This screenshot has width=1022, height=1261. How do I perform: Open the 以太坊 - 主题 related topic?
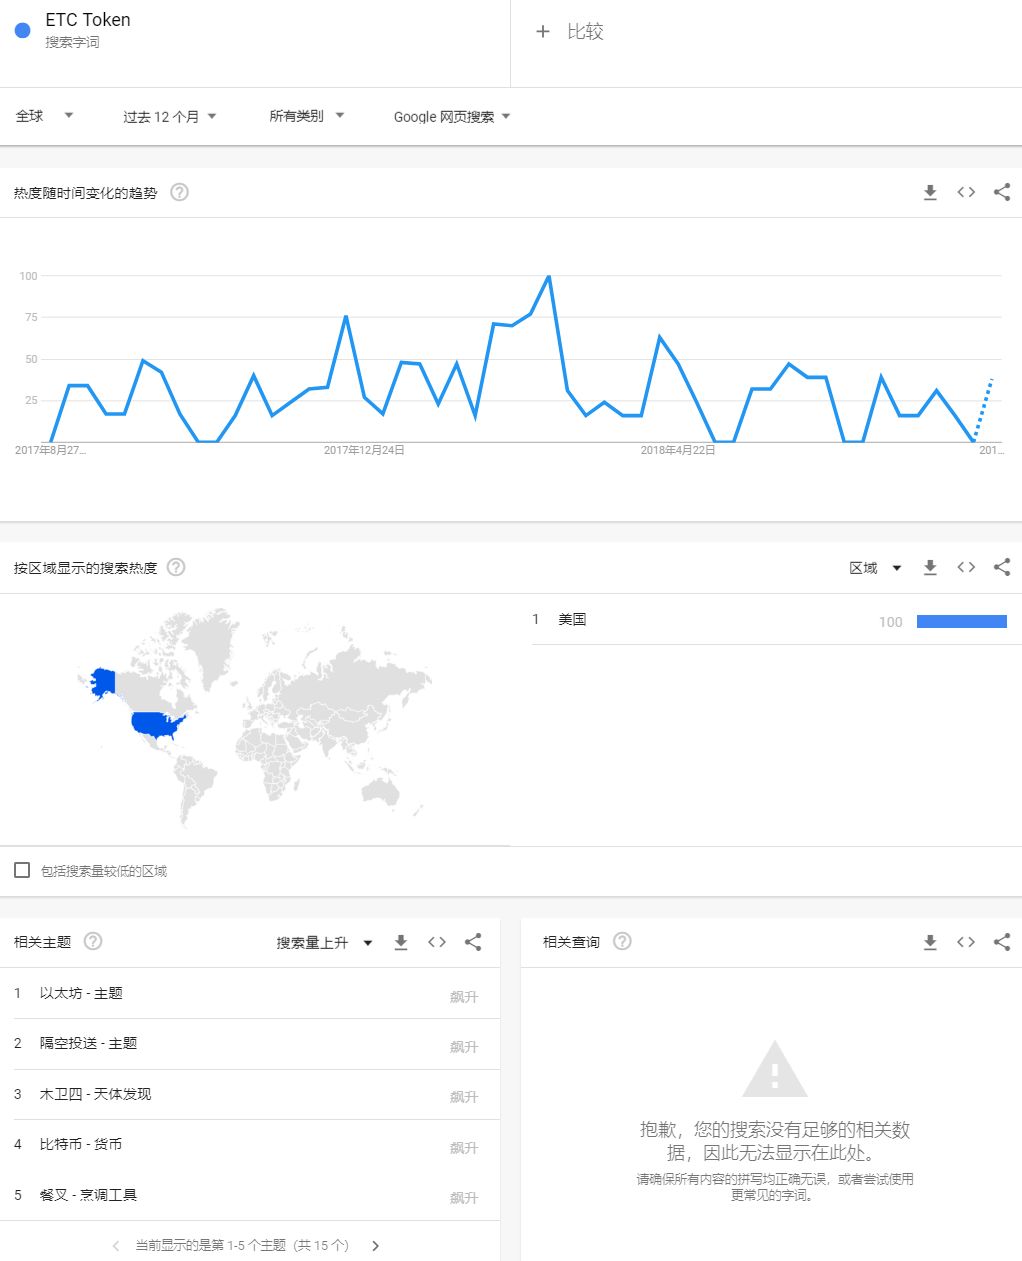point(81,993)
